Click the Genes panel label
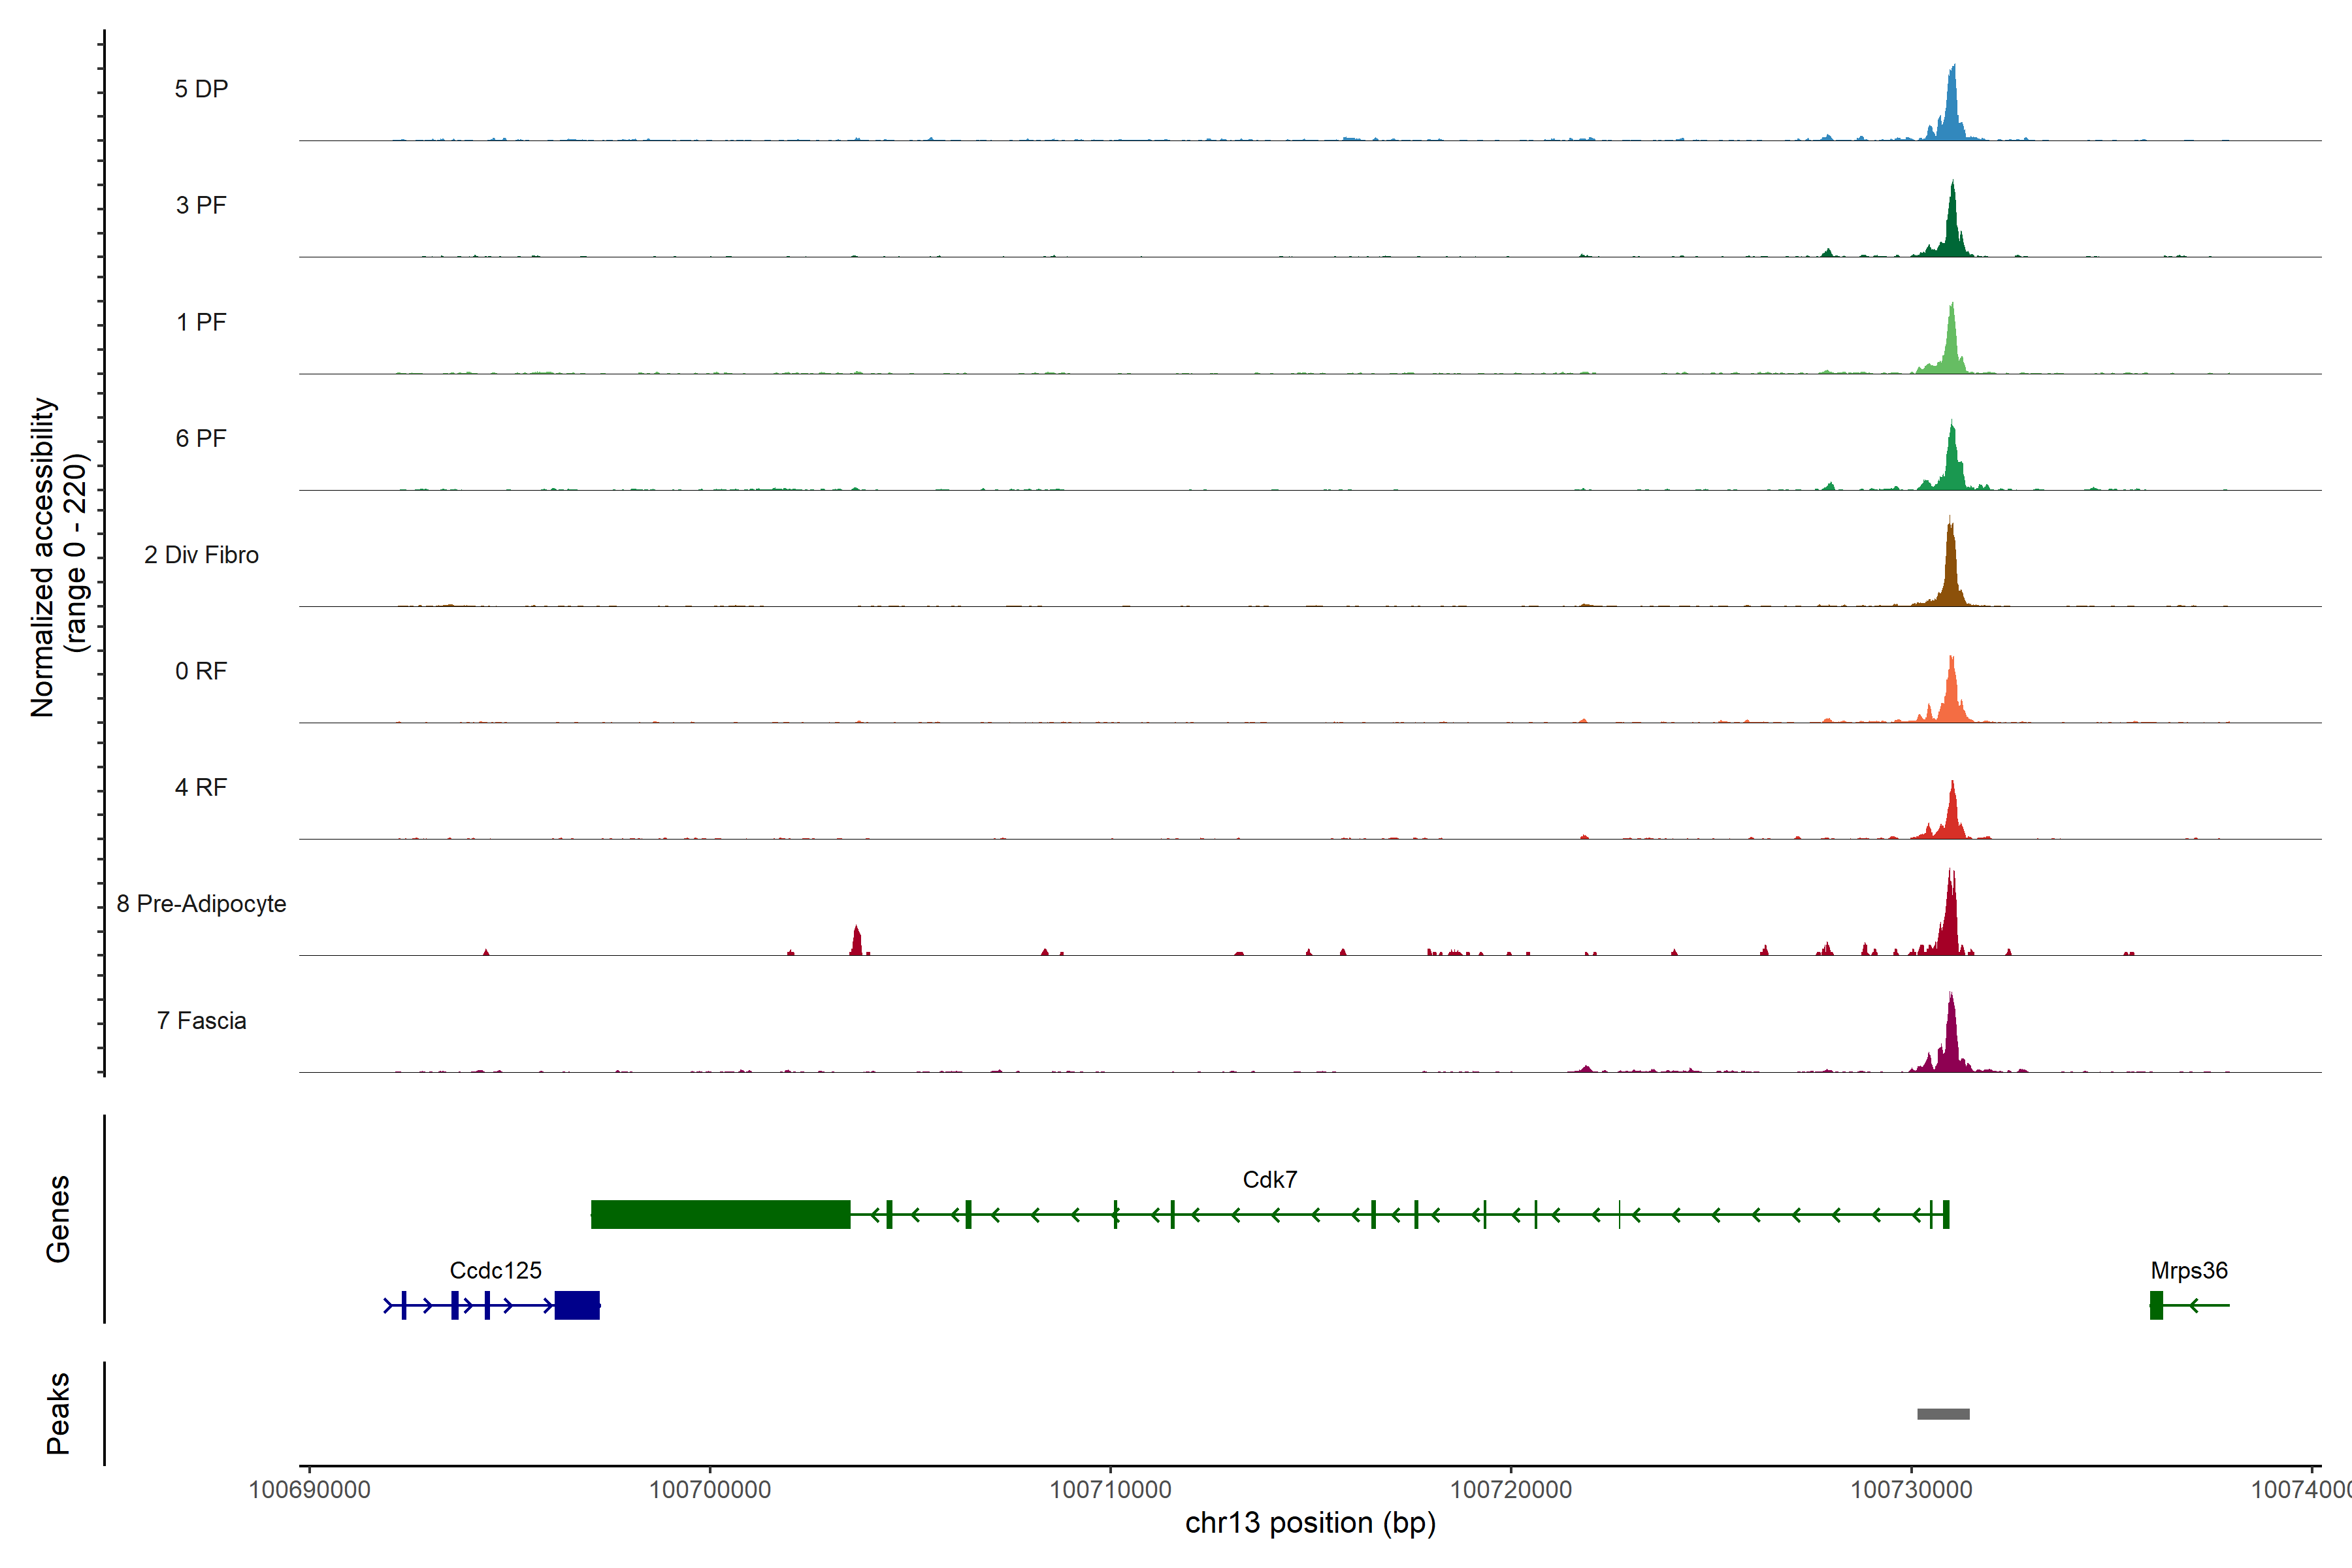This screenshot has width=2352, height=1568. point(58,1218)
